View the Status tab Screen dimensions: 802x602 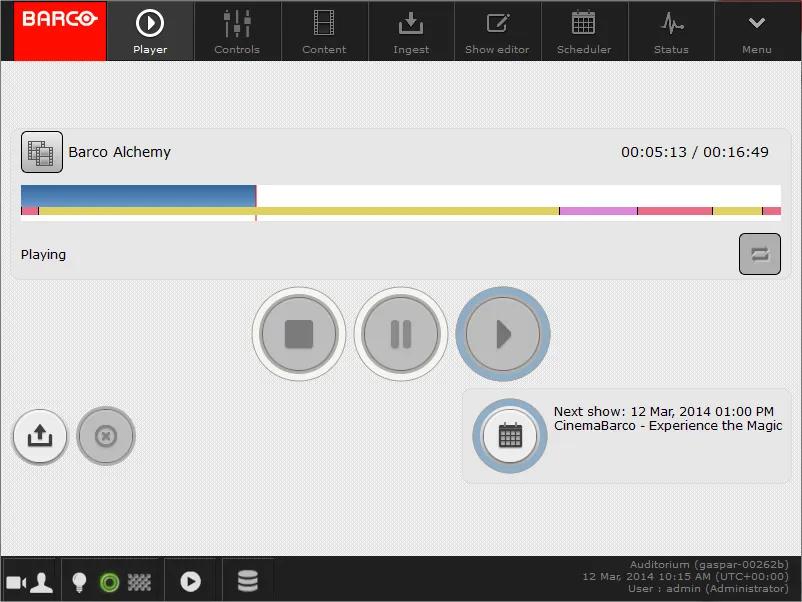coord(671,31)
